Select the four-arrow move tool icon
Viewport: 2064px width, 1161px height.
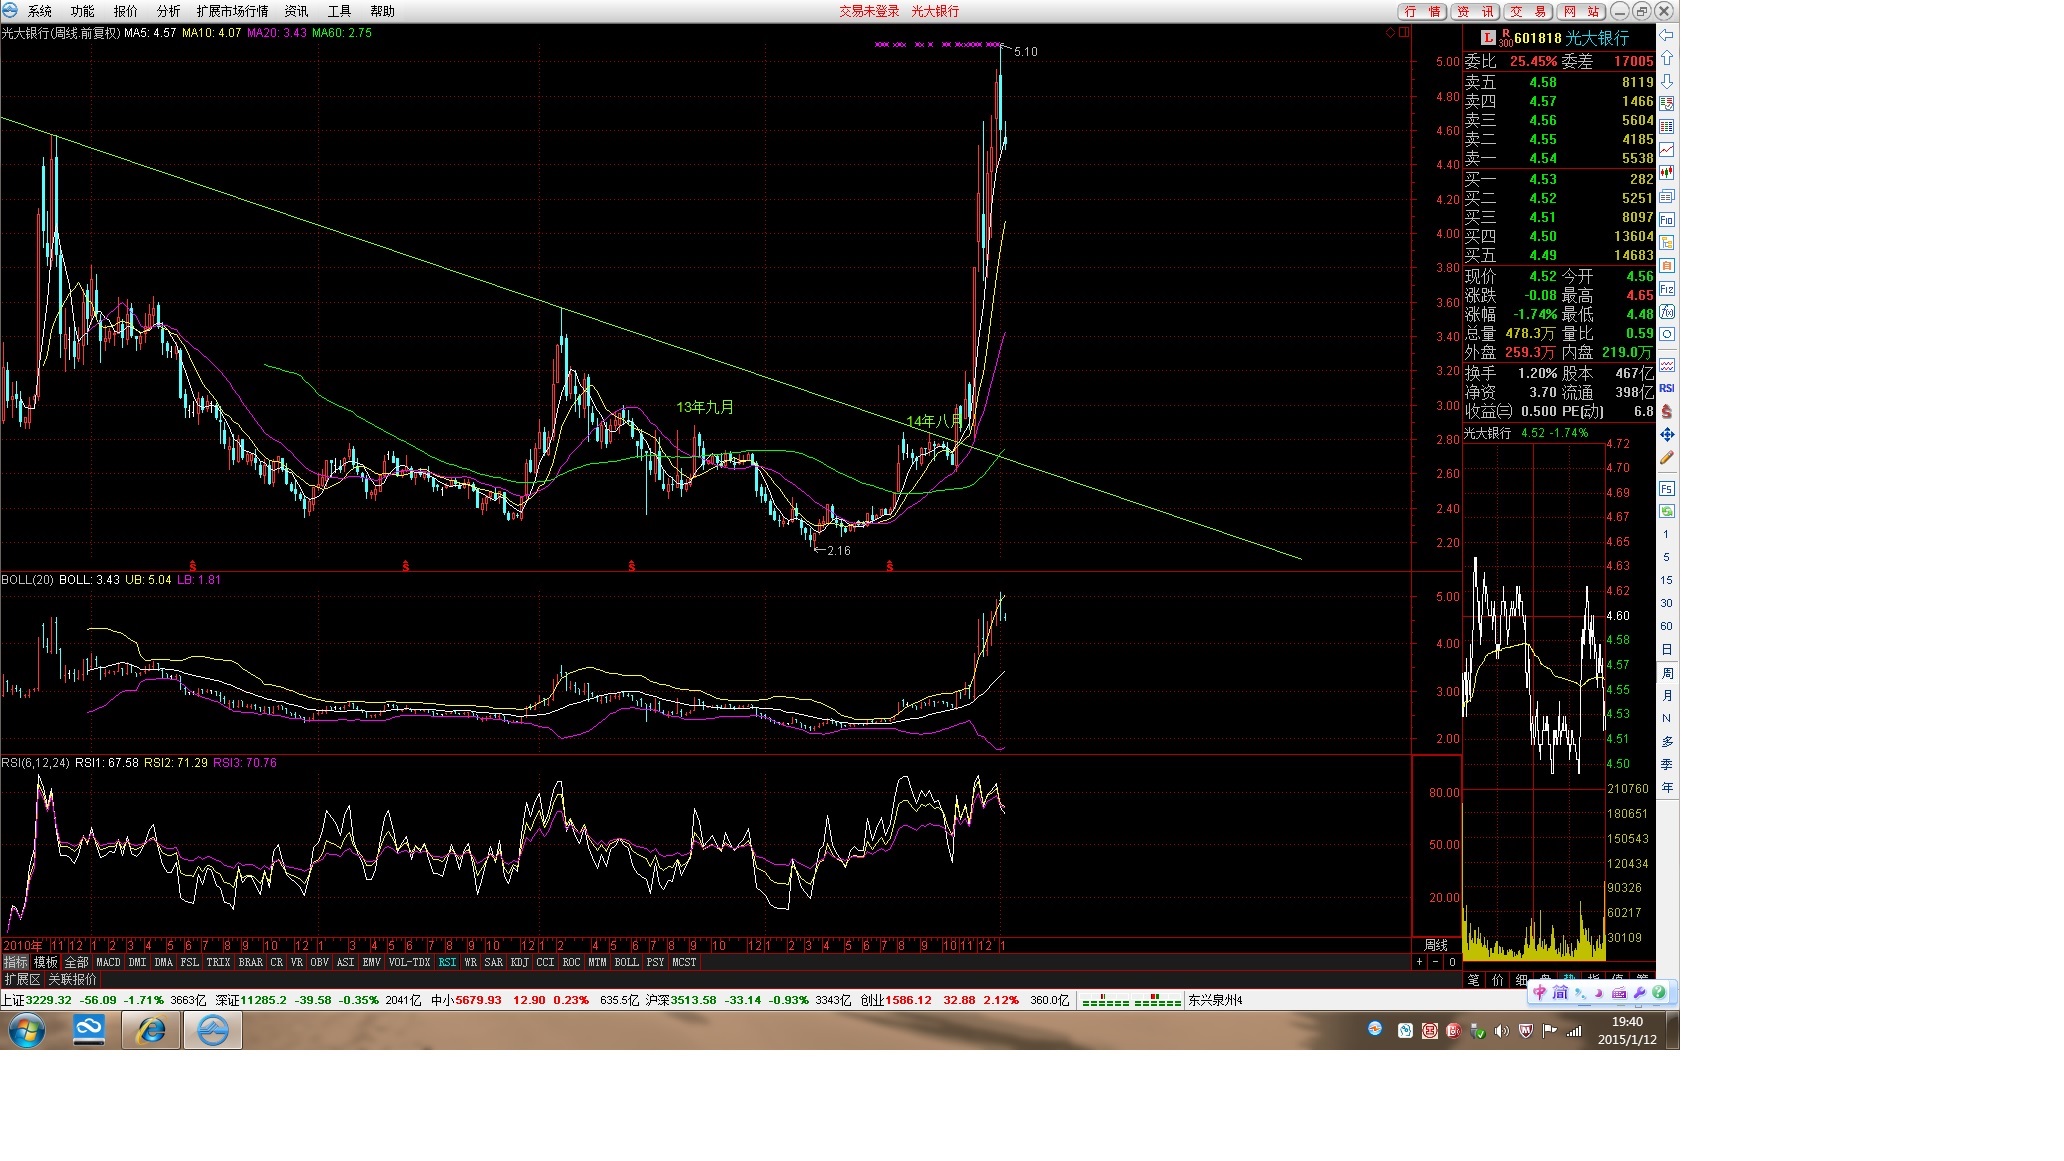[x=1667, y=435]
